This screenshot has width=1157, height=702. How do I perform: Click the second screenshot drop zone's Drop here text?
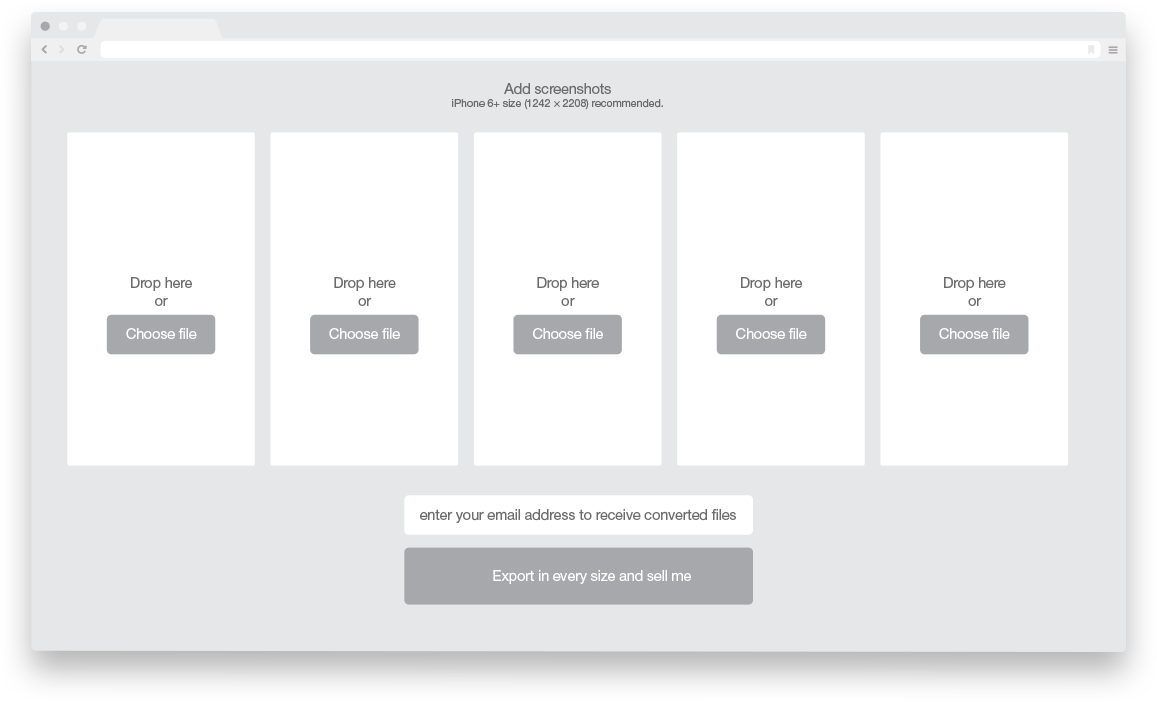(364, 283)
